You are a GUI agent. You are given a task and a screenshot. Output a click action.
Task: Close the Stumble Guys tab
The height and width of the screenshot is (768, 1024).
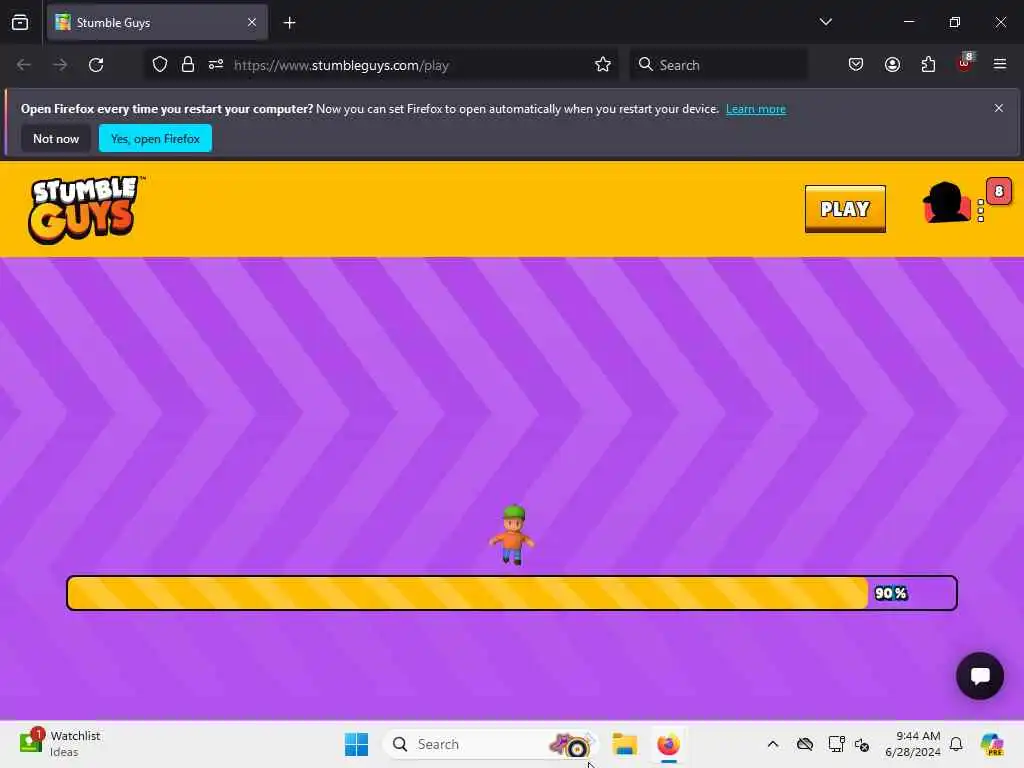tap(252, 23)
